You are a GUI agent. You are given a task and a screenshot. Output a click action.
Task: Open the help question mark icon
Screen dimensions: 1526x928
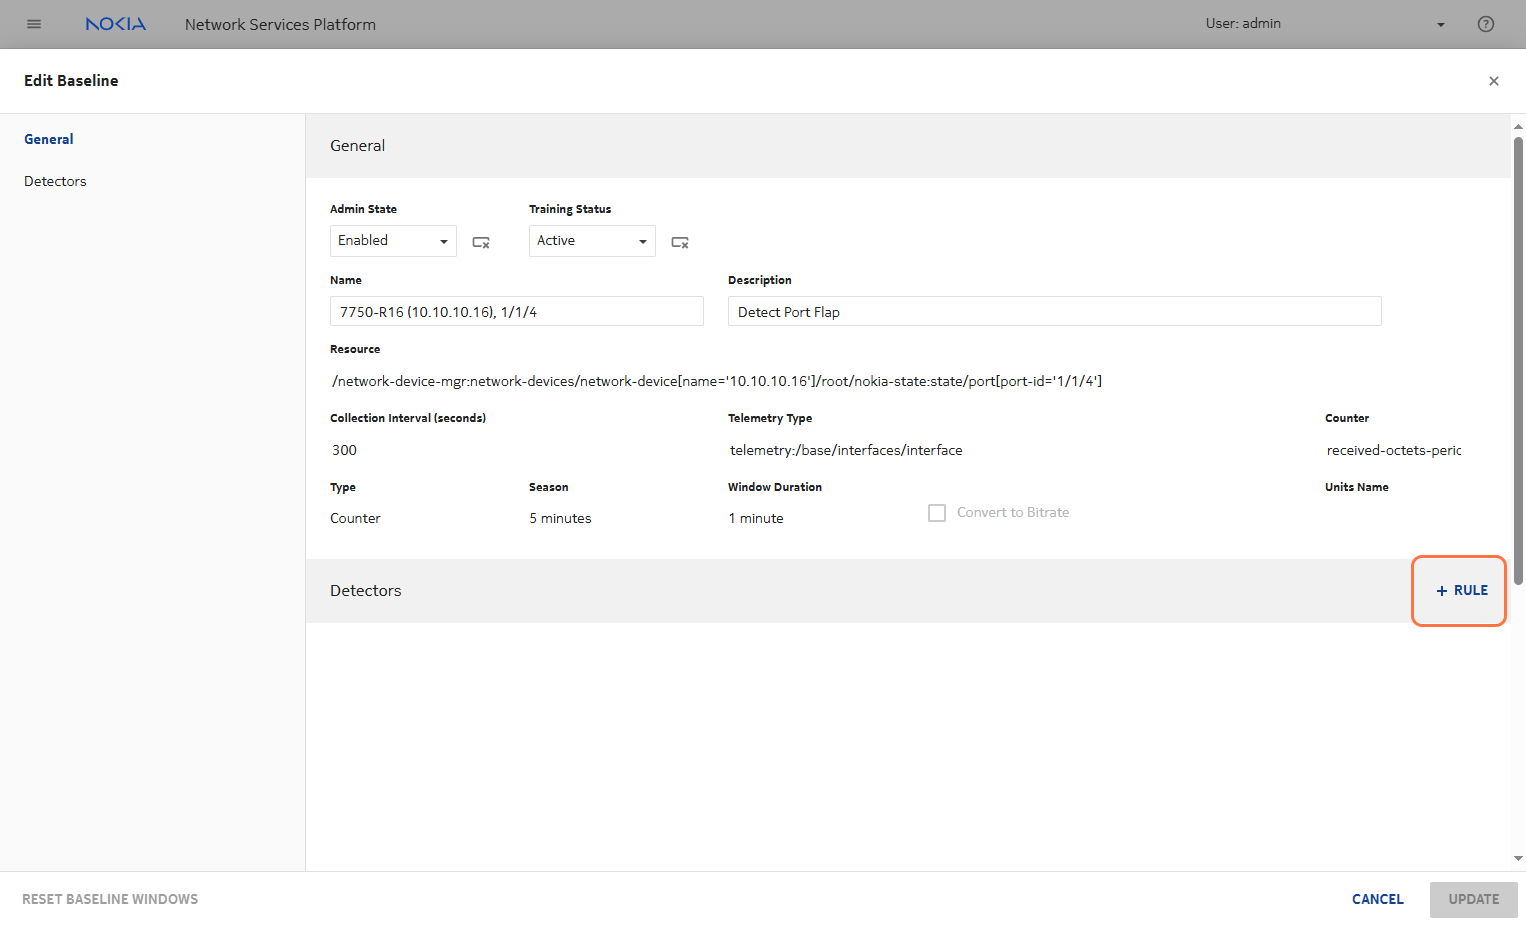coord(1485,24)
